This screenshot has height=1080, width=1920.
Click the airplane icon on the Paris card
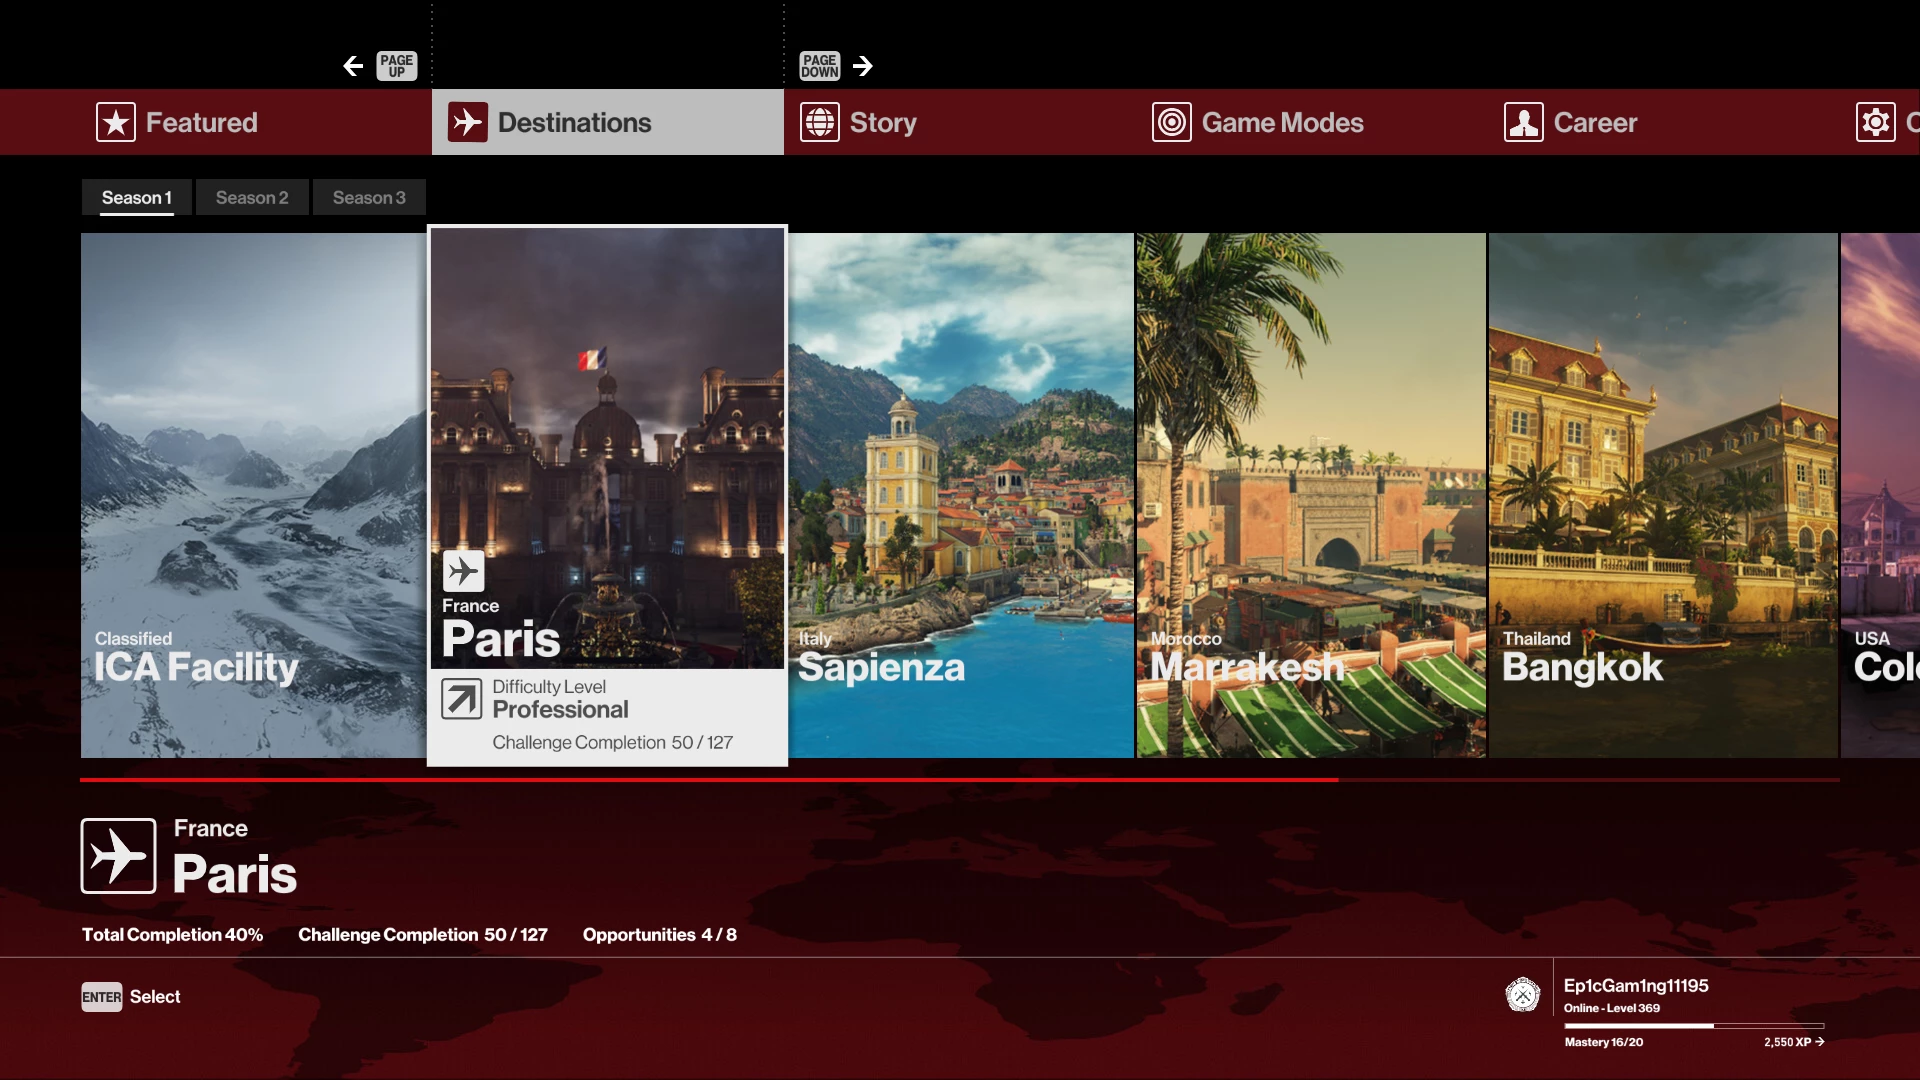point(464,571)
